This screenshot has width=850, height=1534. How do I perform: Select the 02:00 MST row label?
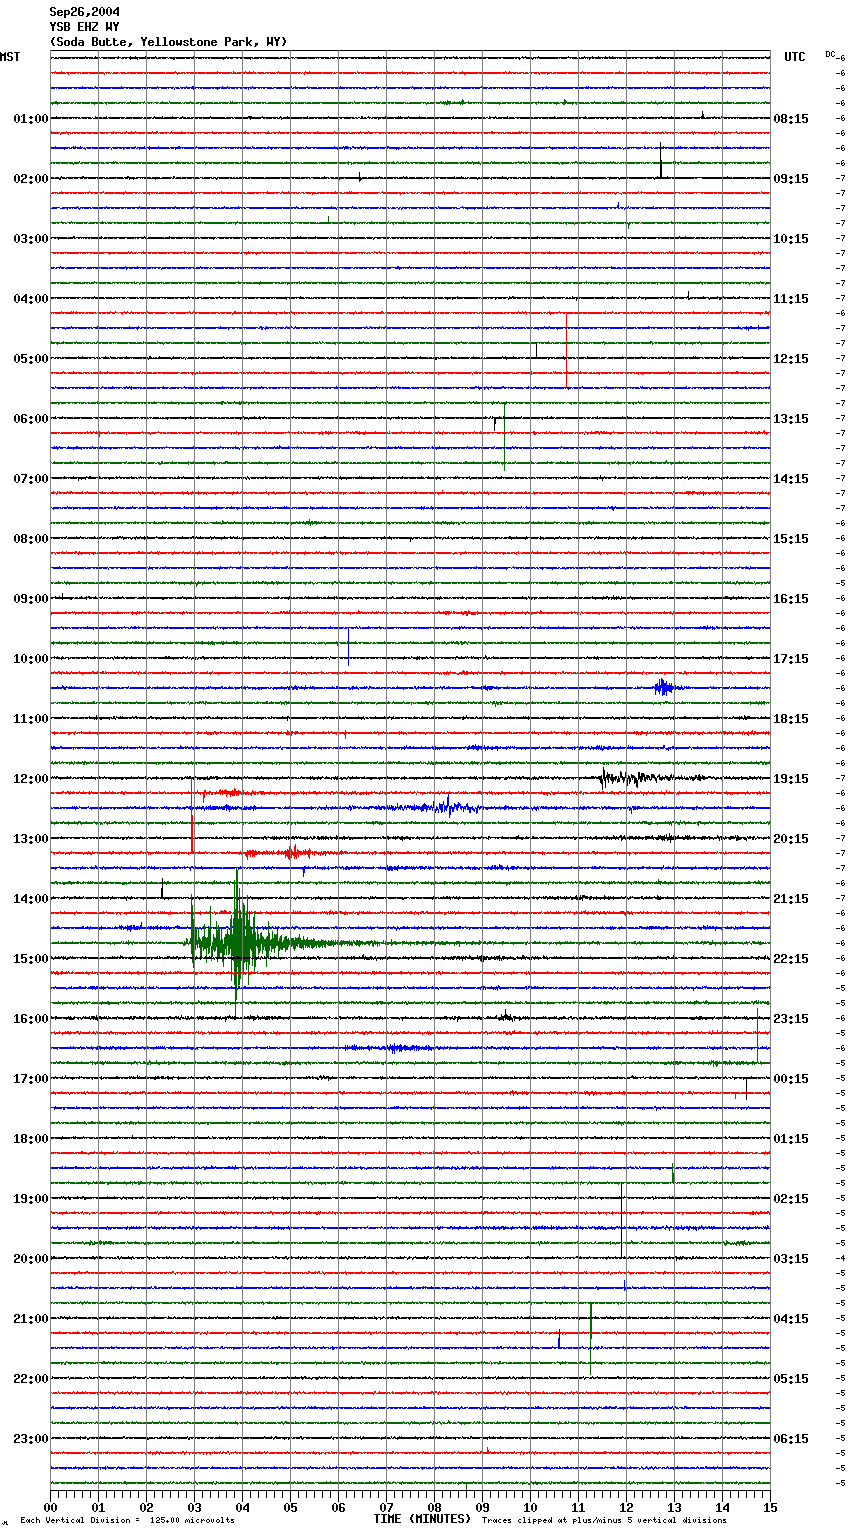pyautogui.click(x=31, y=179)
